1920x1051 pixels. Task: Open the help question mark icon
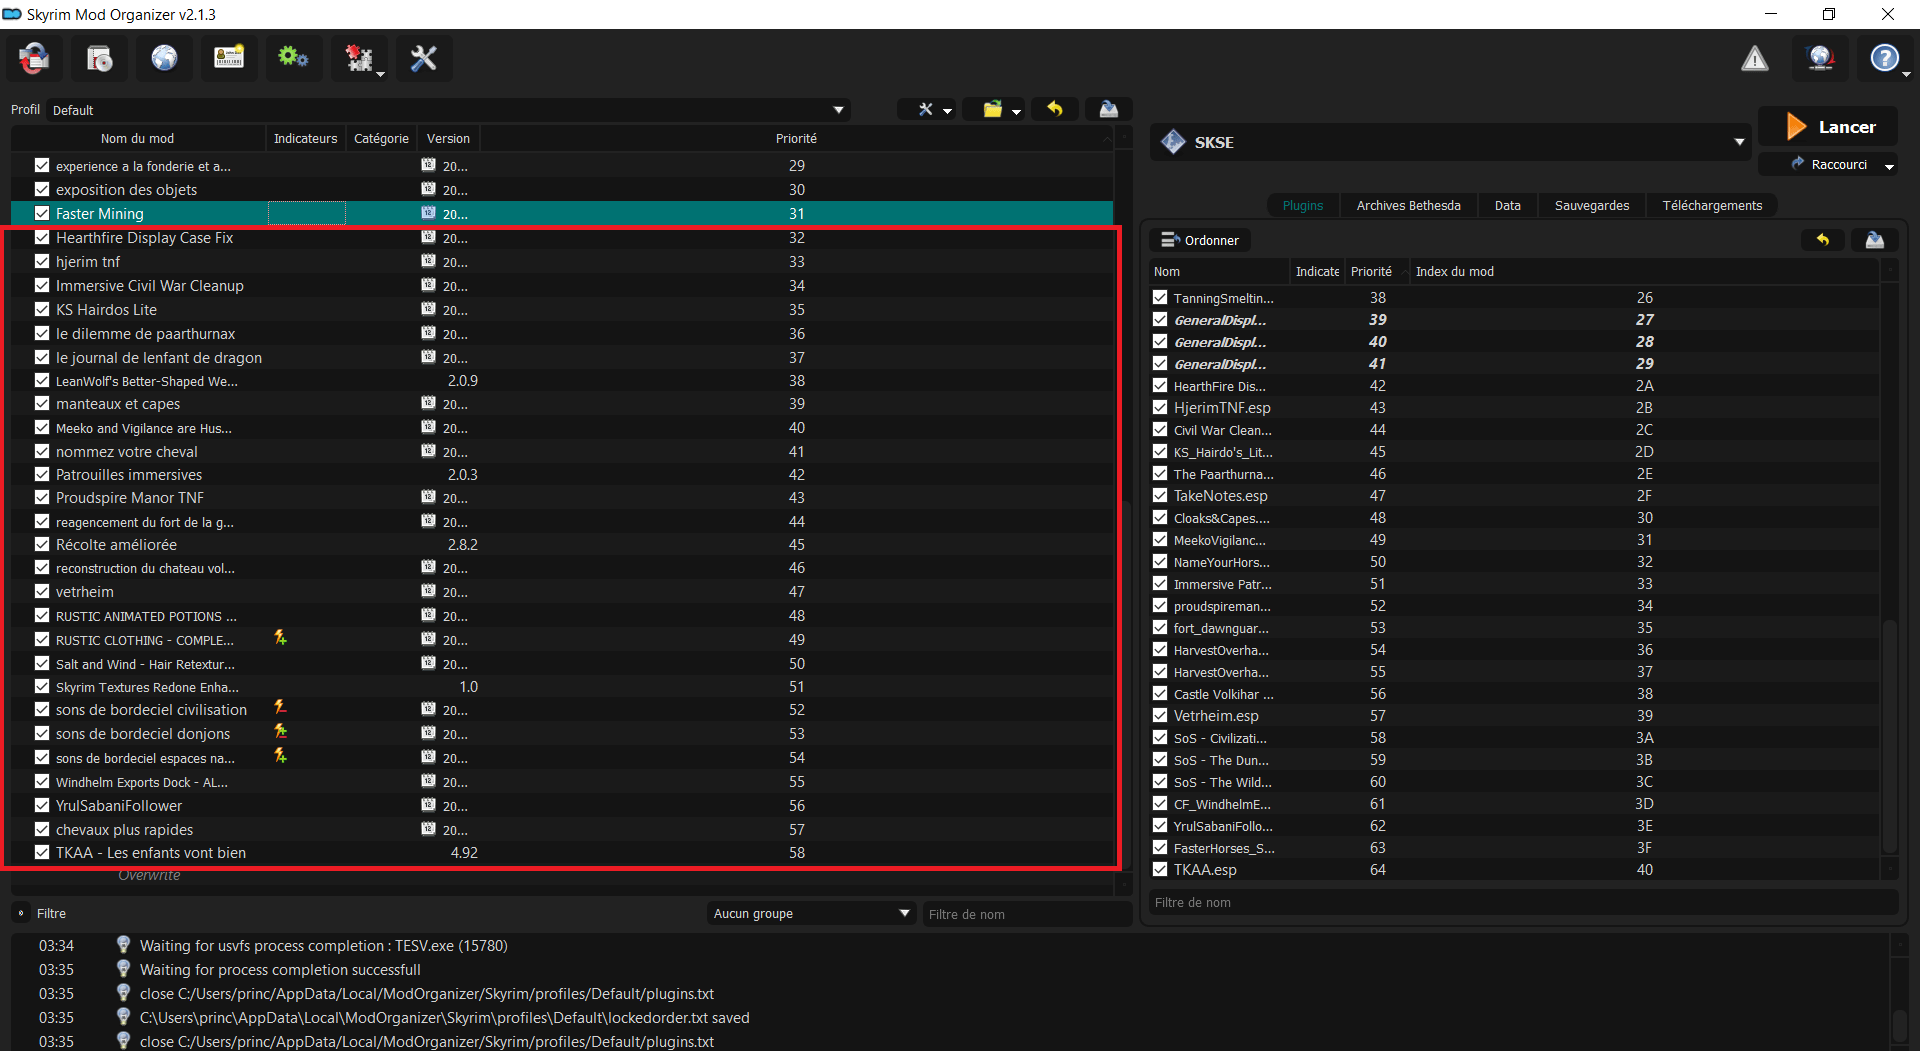[x=1884, y=59]
